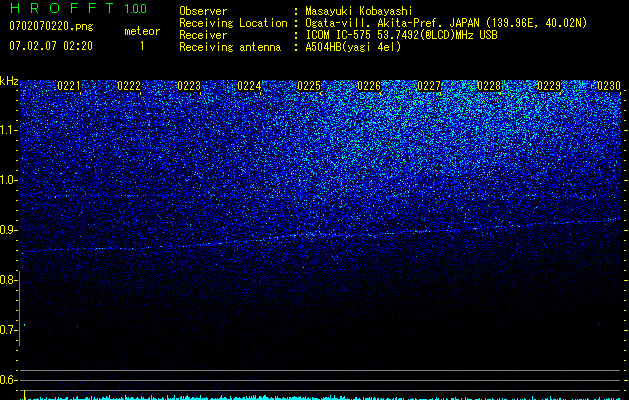Click the 1.0 kHz axis label

coord(9,180)
